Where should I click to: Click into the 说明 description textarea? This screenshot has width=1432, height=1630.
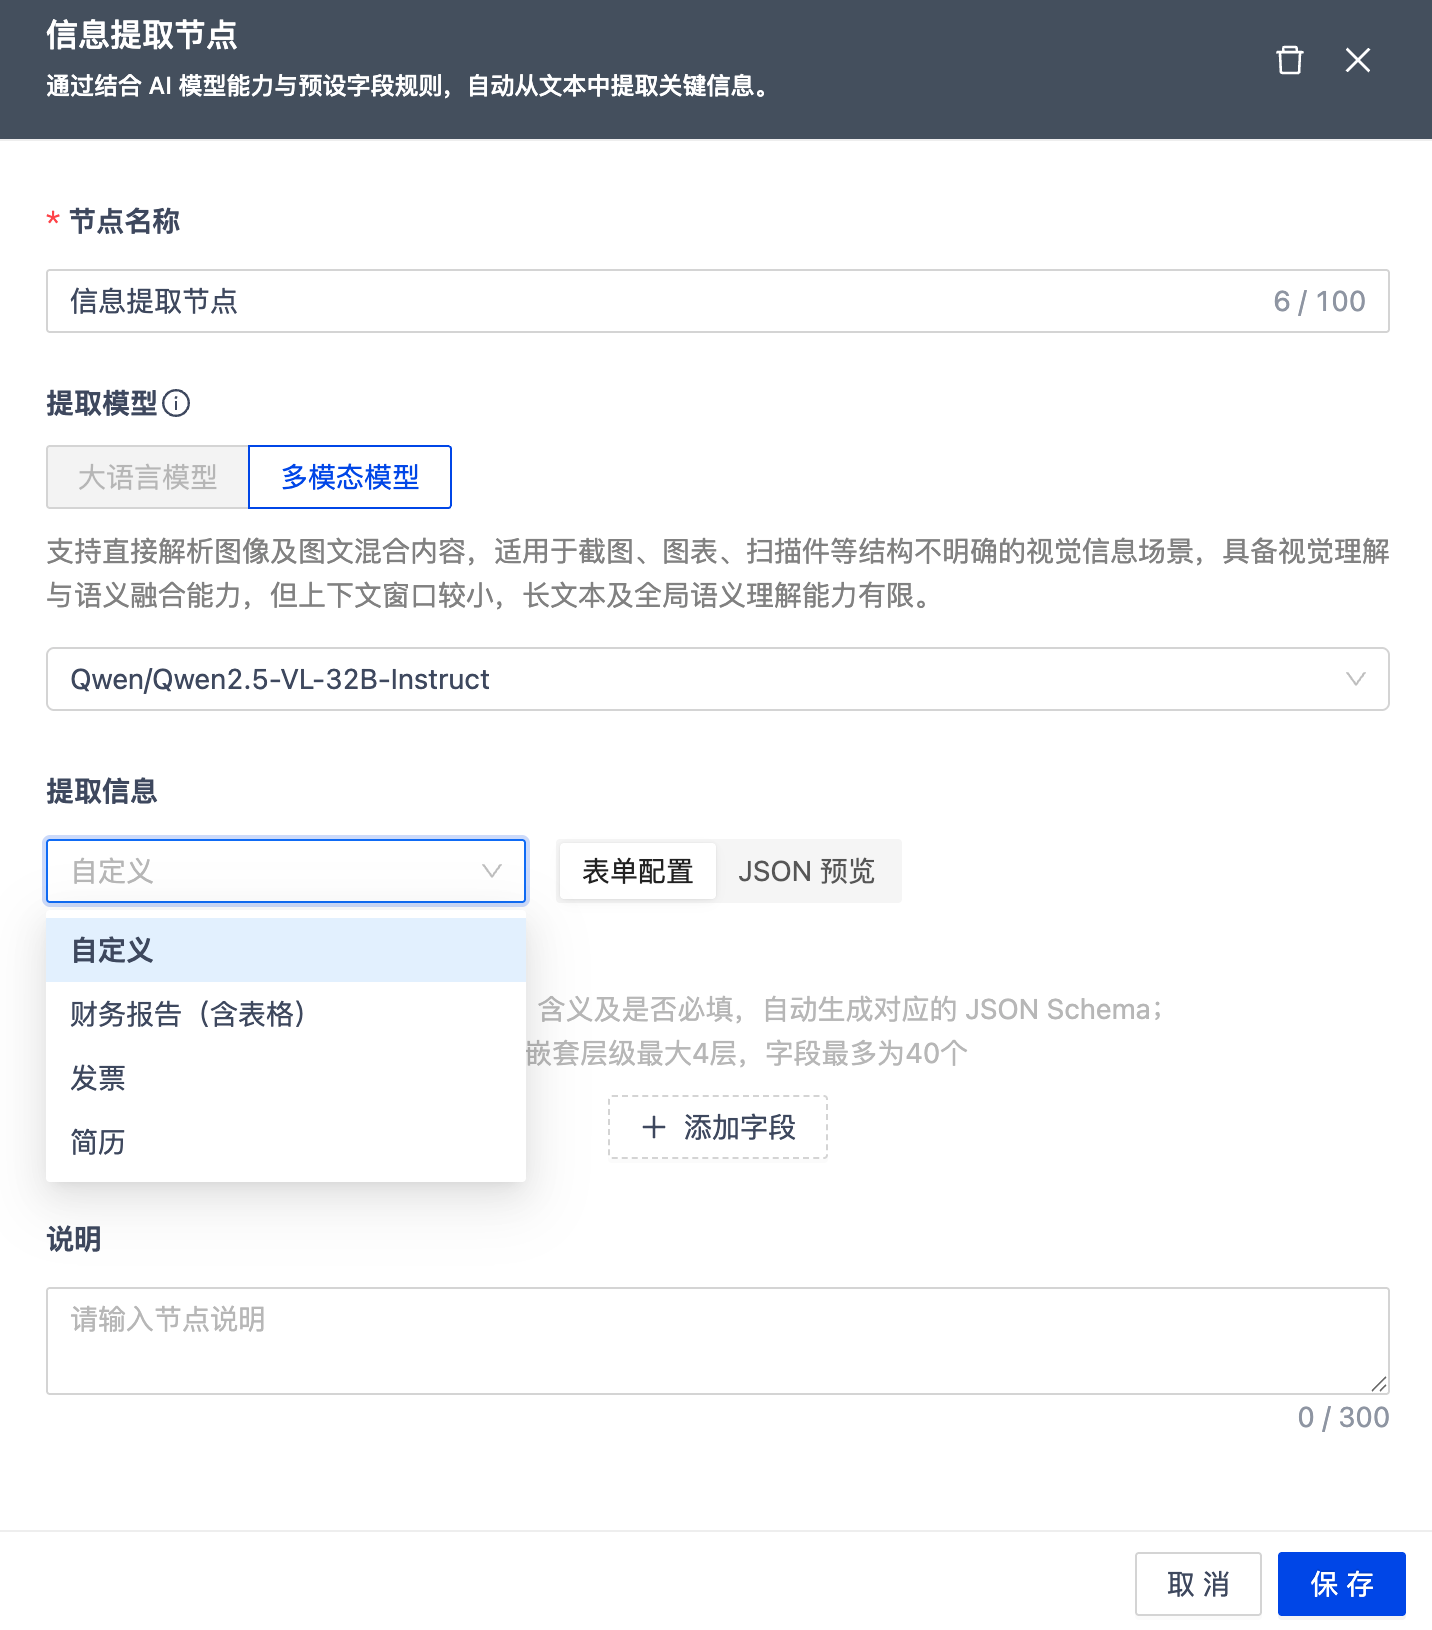coord(716,1340)
